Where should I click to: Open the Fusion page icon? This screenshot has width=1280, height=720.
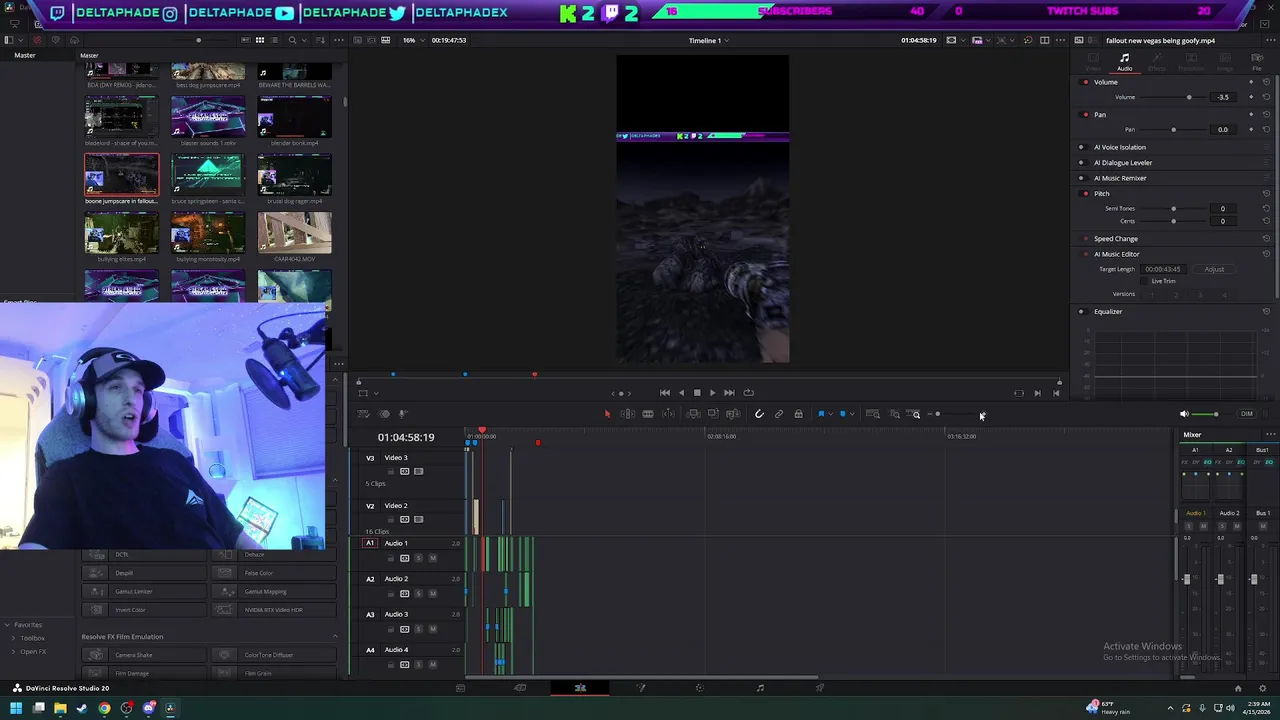640,688
